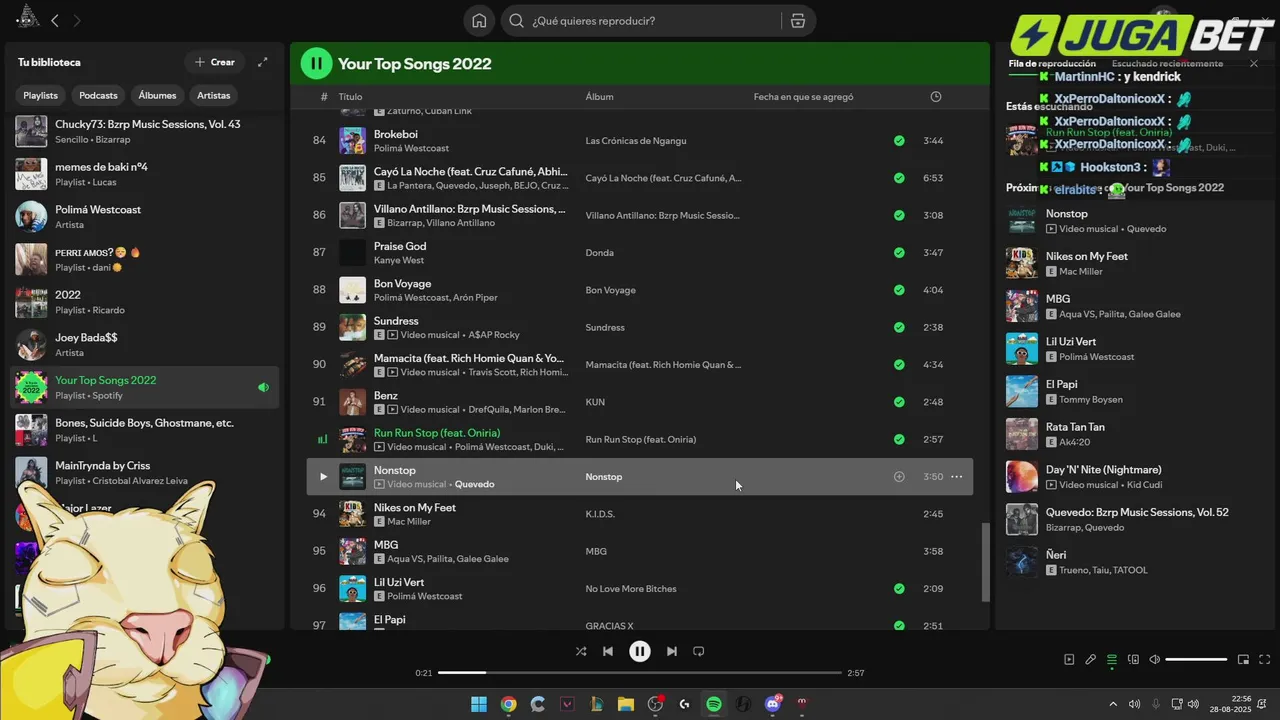Sort by the Álbum column header
This screenshot has width=1280, height=720.
pyautogui.click(x=600, y=97)
